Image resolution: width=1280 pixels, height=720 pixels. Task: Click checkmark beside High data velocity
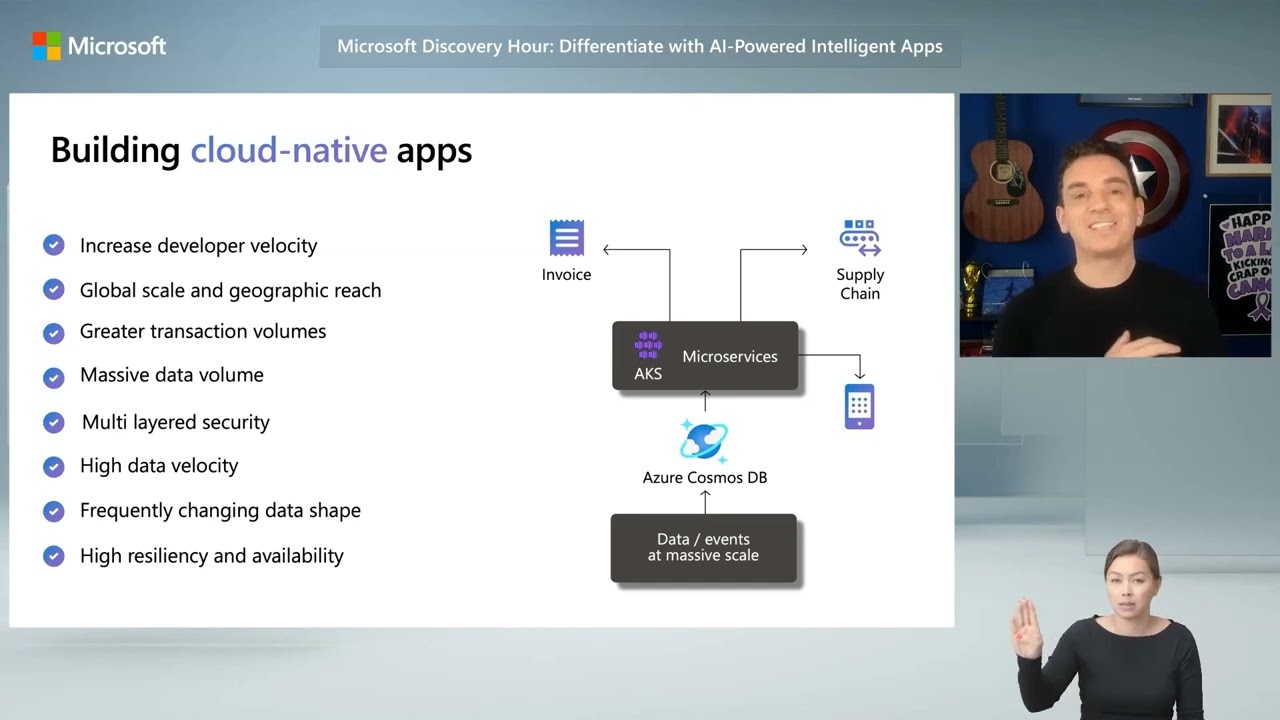tap(54, 466)
